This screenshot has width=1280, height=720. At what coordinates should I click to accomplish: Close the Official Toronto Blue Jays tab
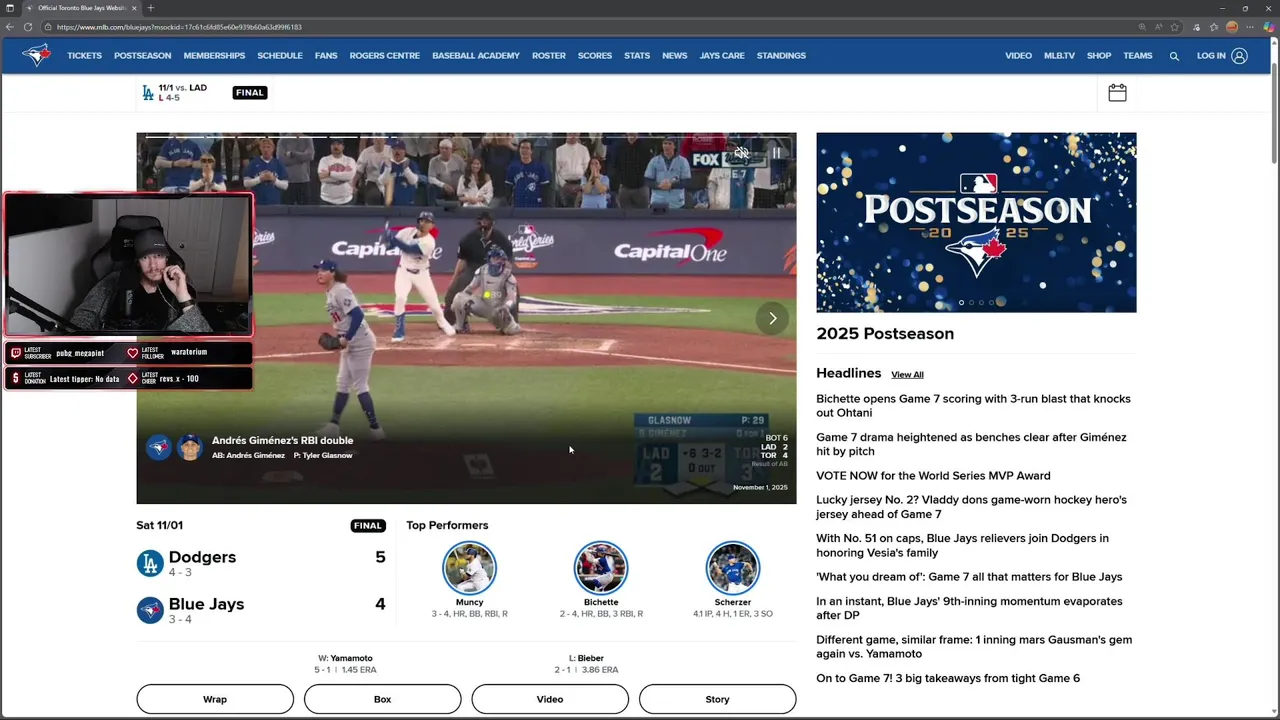click(134, 8)
